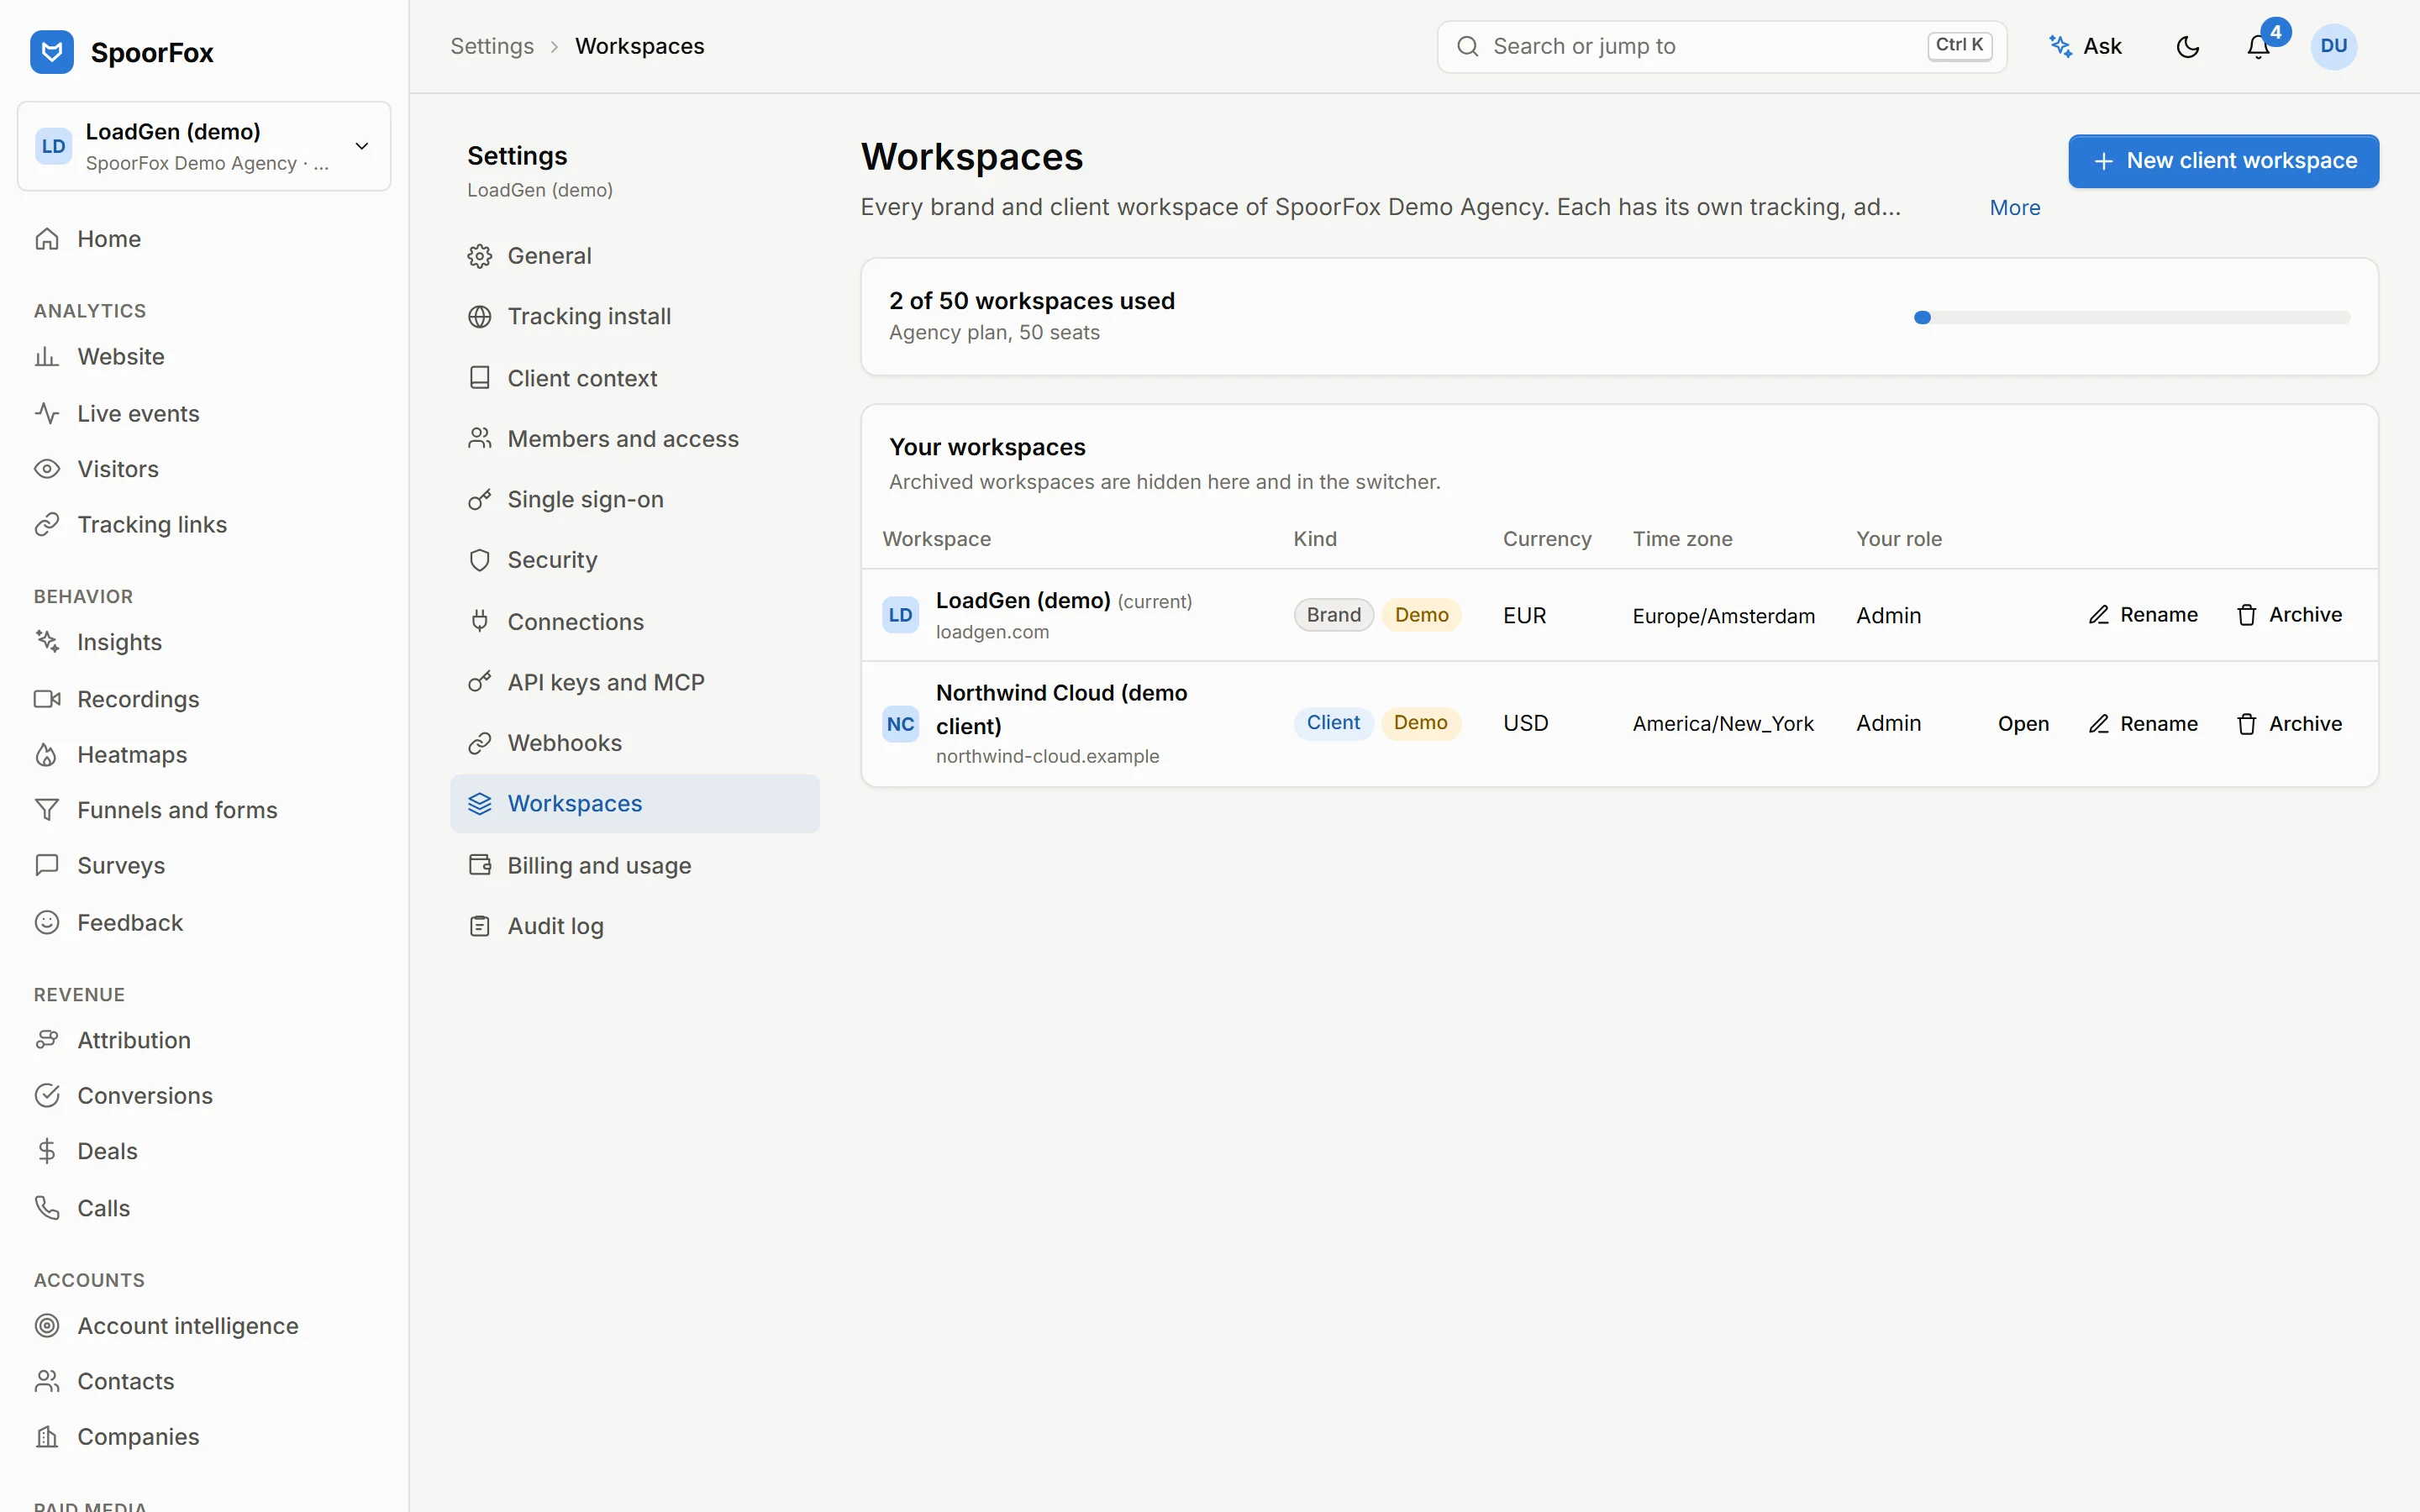
Task: Select General settings tab
Action: click(x=635, y=256)
